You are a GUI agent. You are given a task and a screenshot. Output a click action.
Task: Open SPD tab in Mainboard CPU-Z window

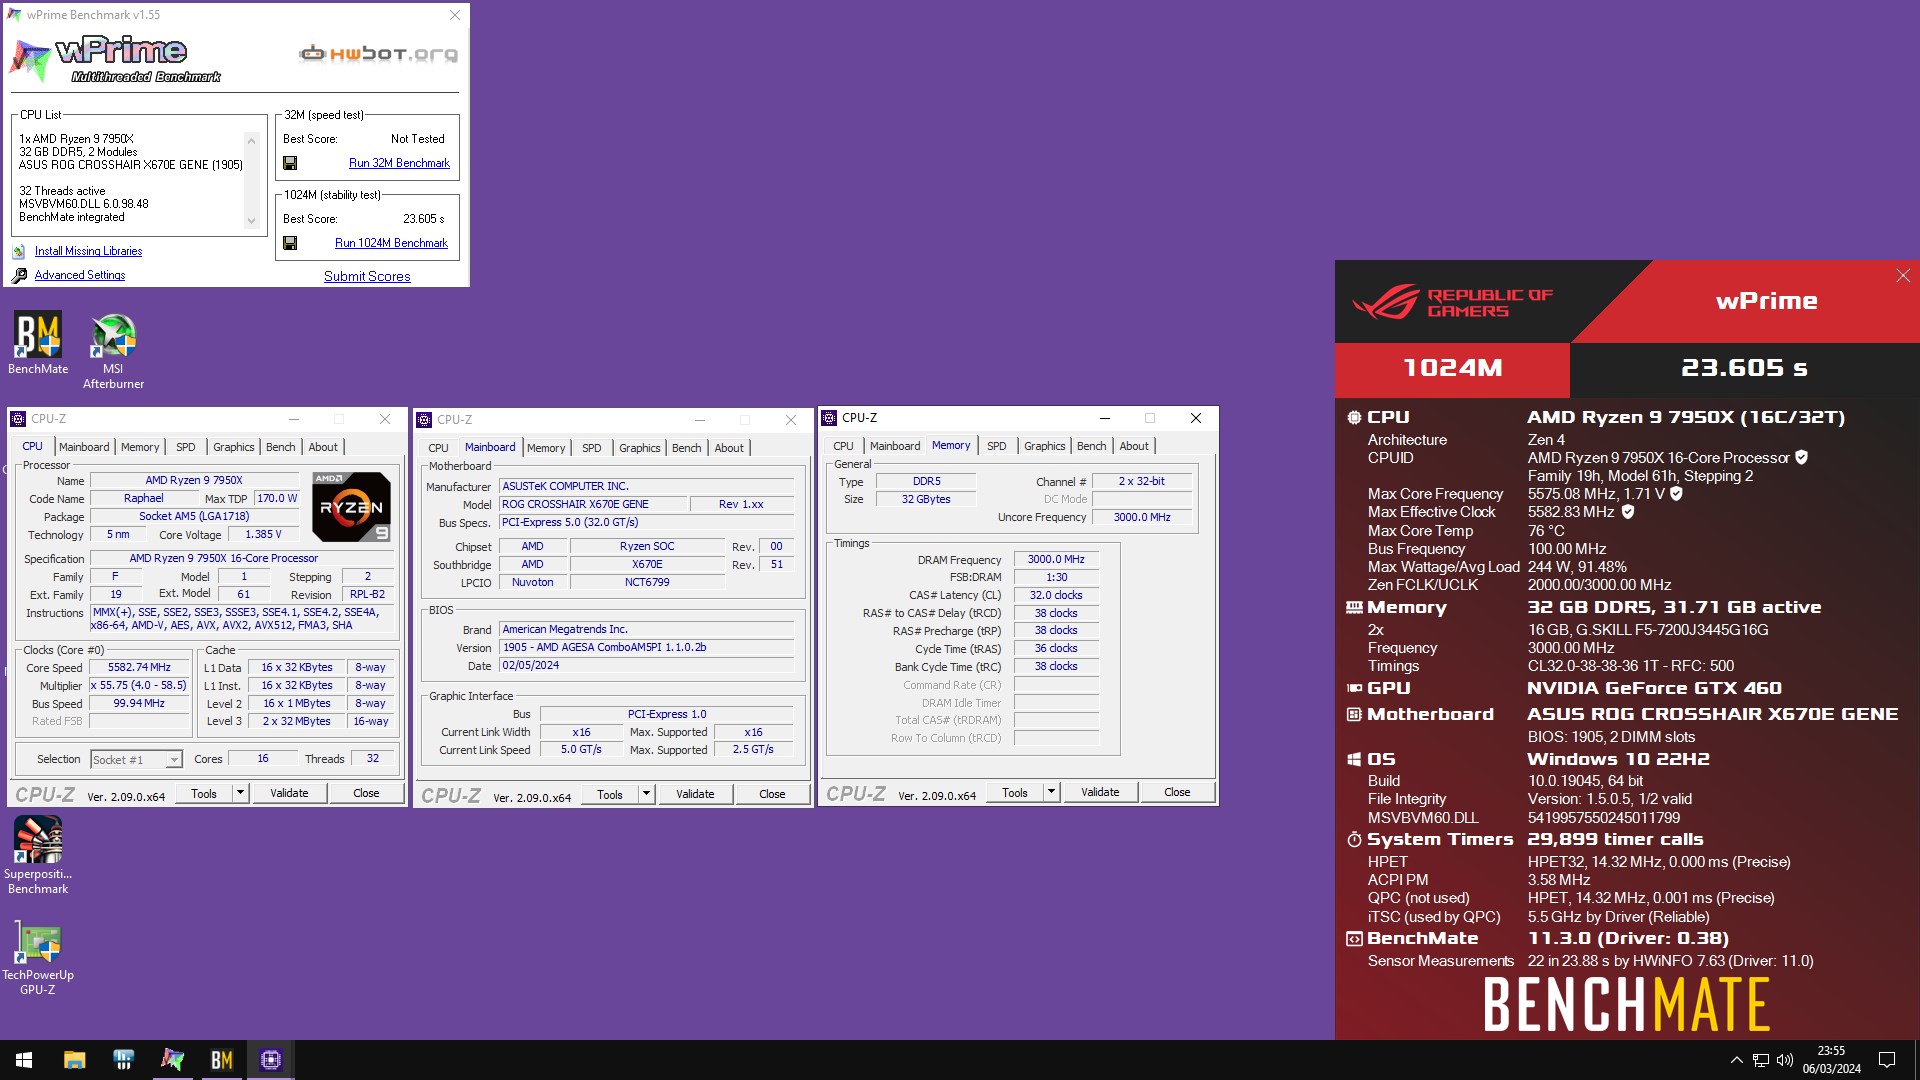592,448
